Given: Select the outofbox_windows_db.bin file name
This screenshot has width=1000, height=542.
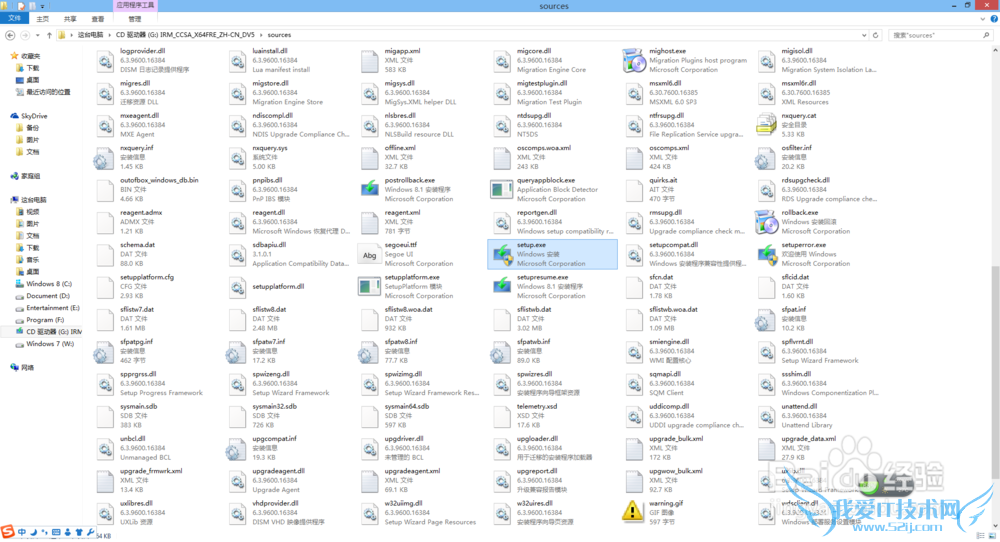Looking at the screenshot, I should coord(159,180).
